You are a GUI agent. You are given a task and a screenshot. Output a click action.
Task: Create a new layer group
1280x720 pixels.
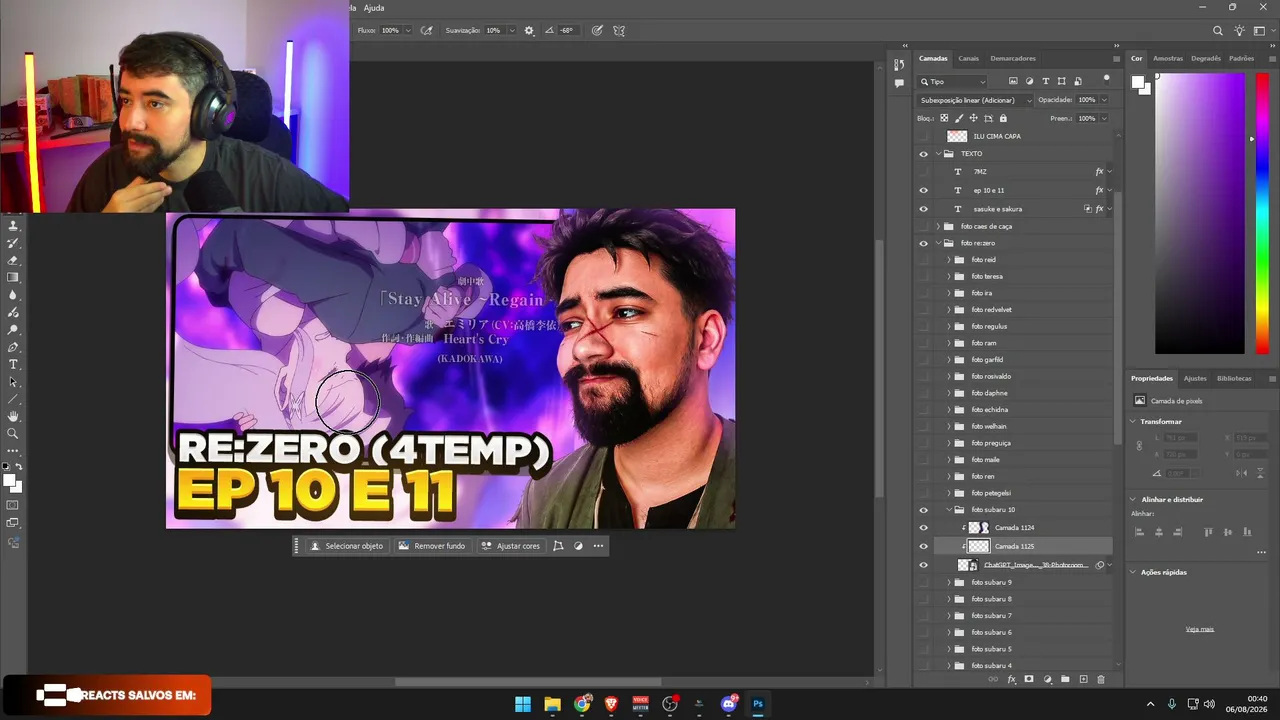(x=1065, y=680)
